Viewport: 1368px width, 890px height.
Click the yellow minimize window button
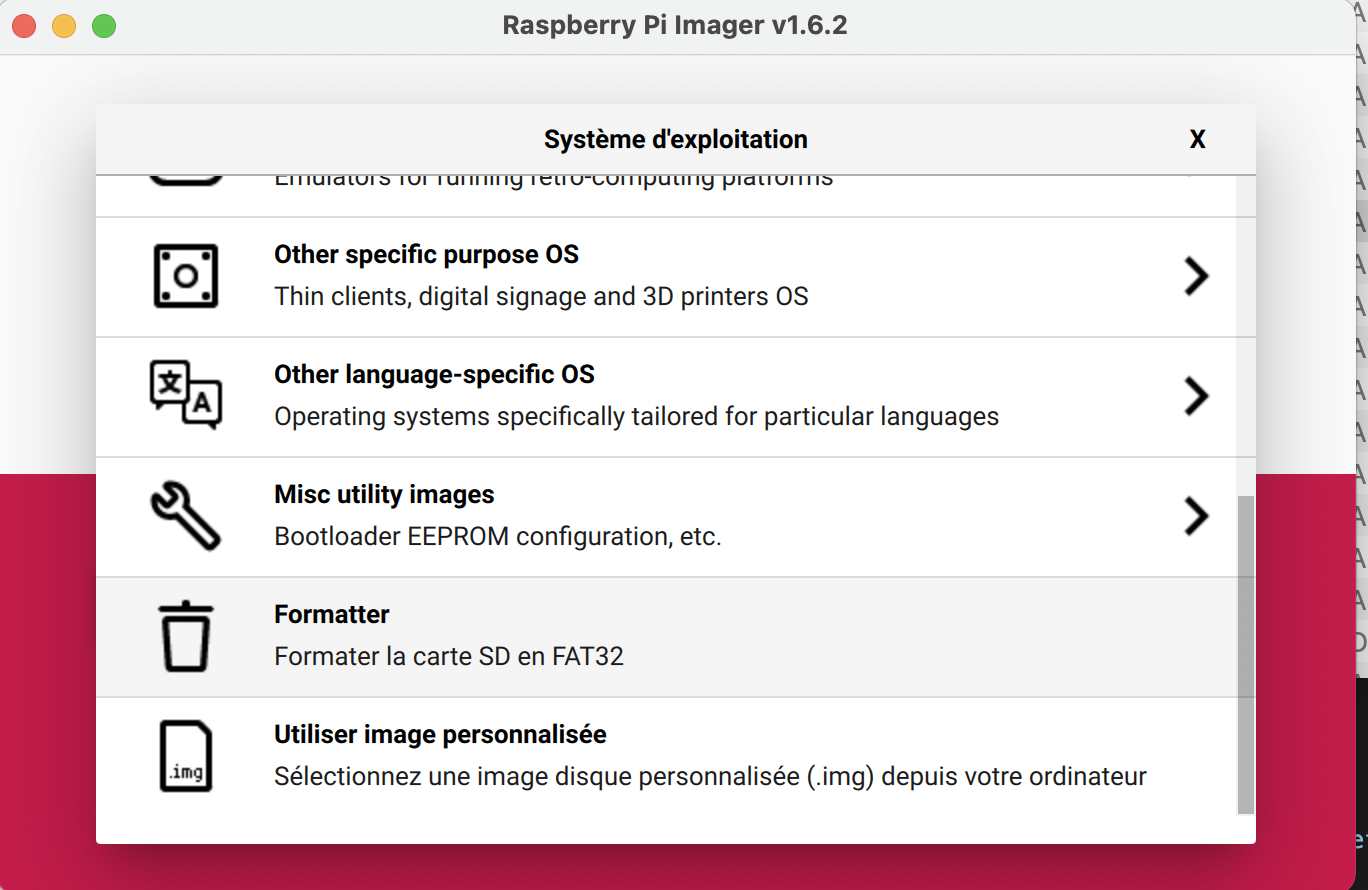[64, 26]
